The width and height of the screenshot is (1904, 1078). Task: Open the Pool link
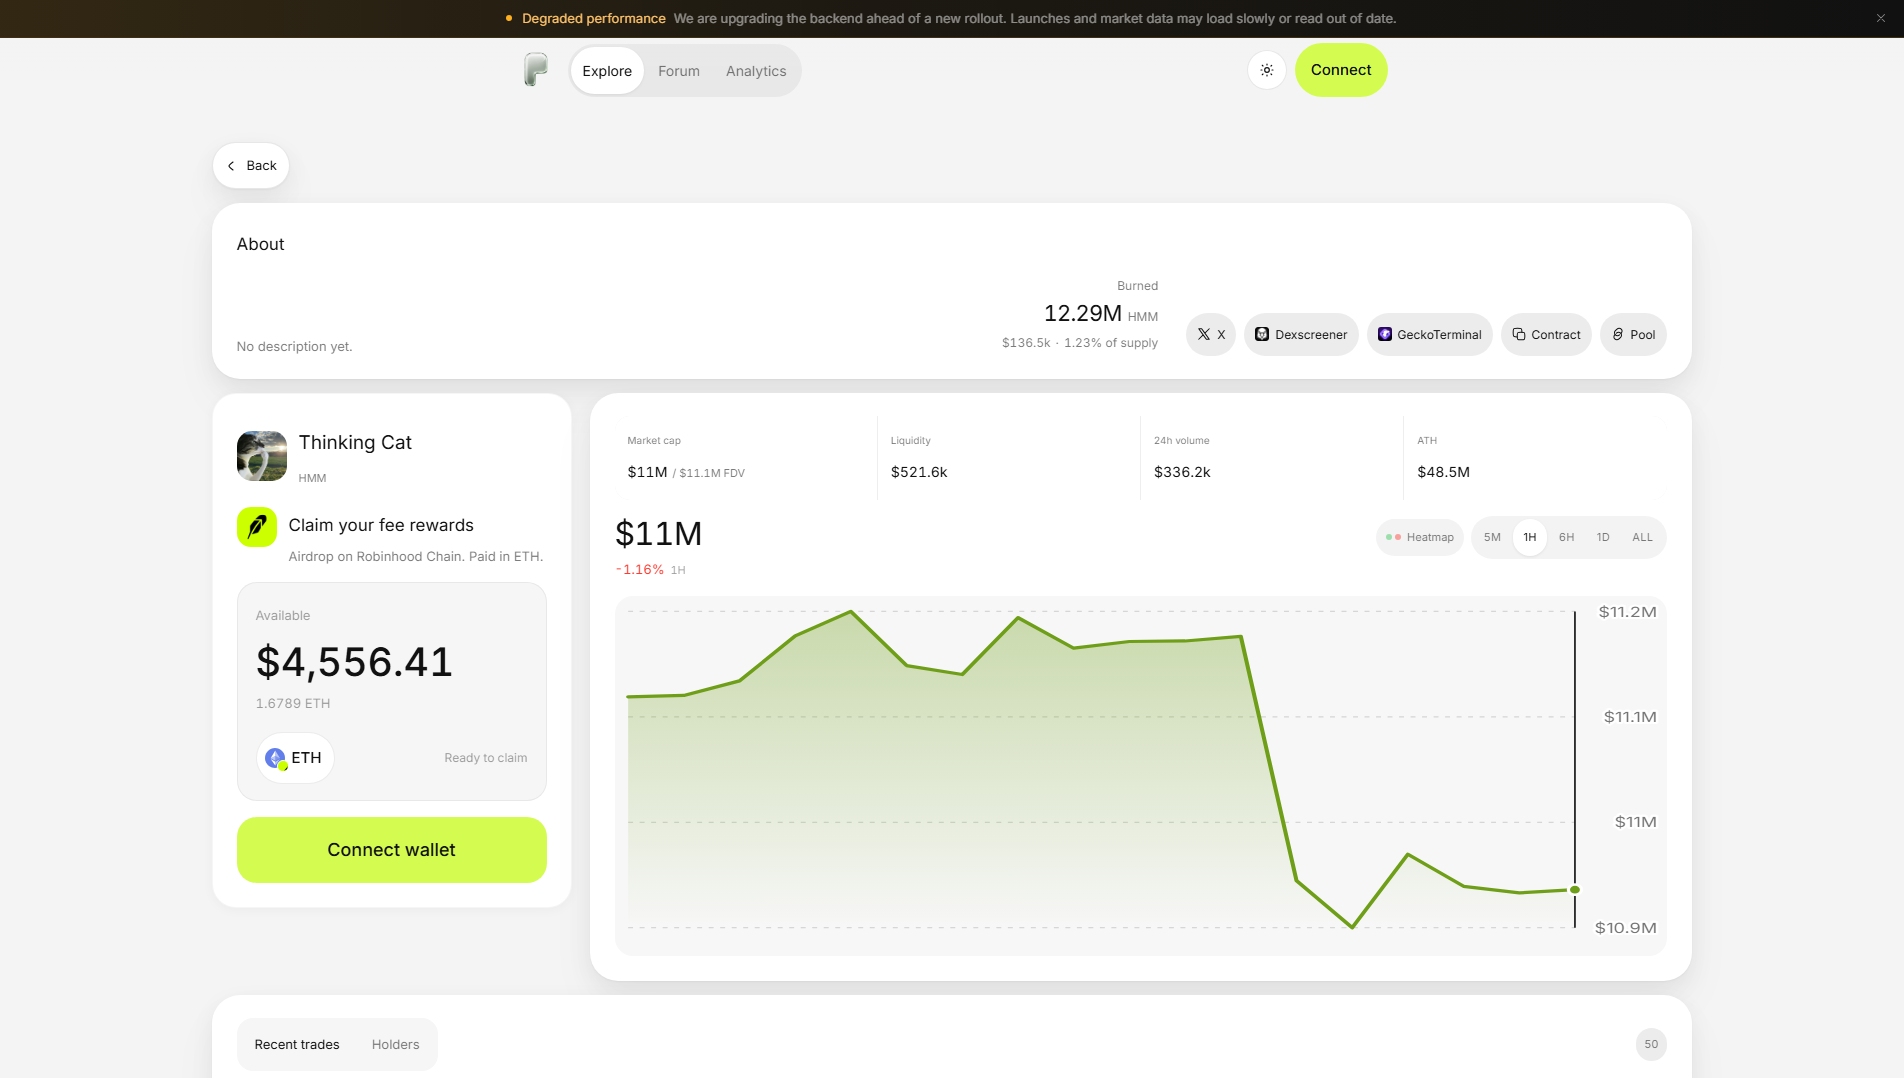[x=1633, y=334]
